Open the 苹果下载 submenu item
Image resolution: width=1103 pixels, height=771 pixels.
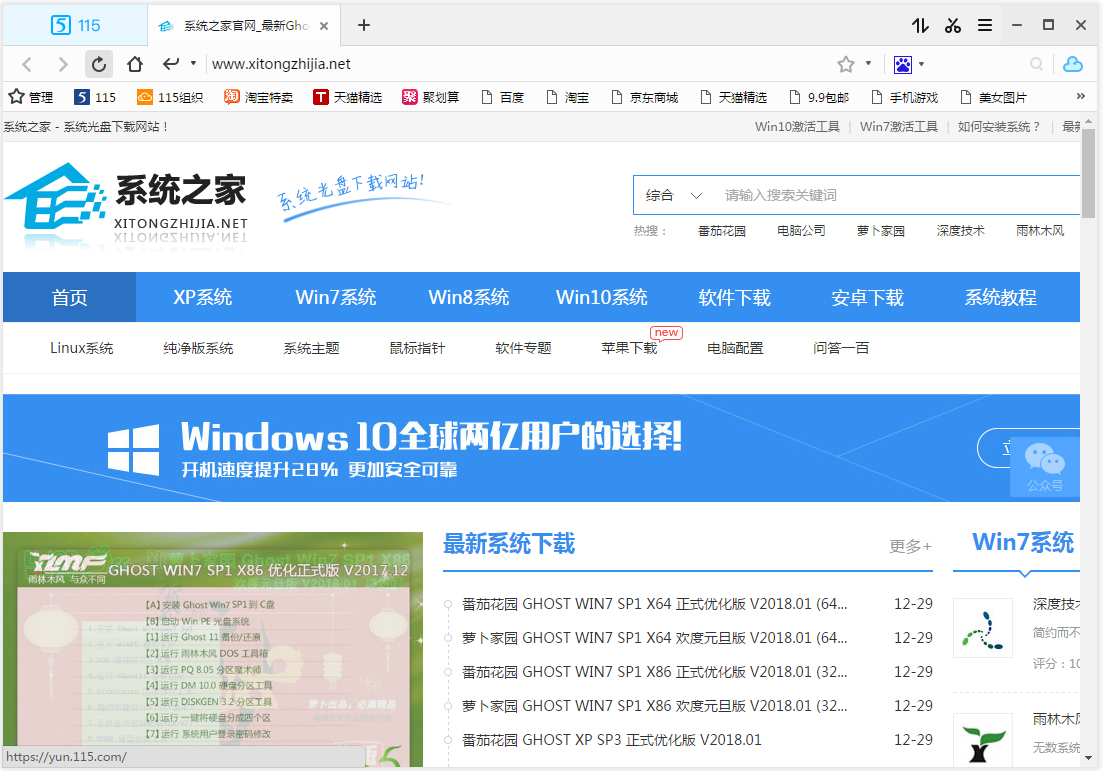629,348
